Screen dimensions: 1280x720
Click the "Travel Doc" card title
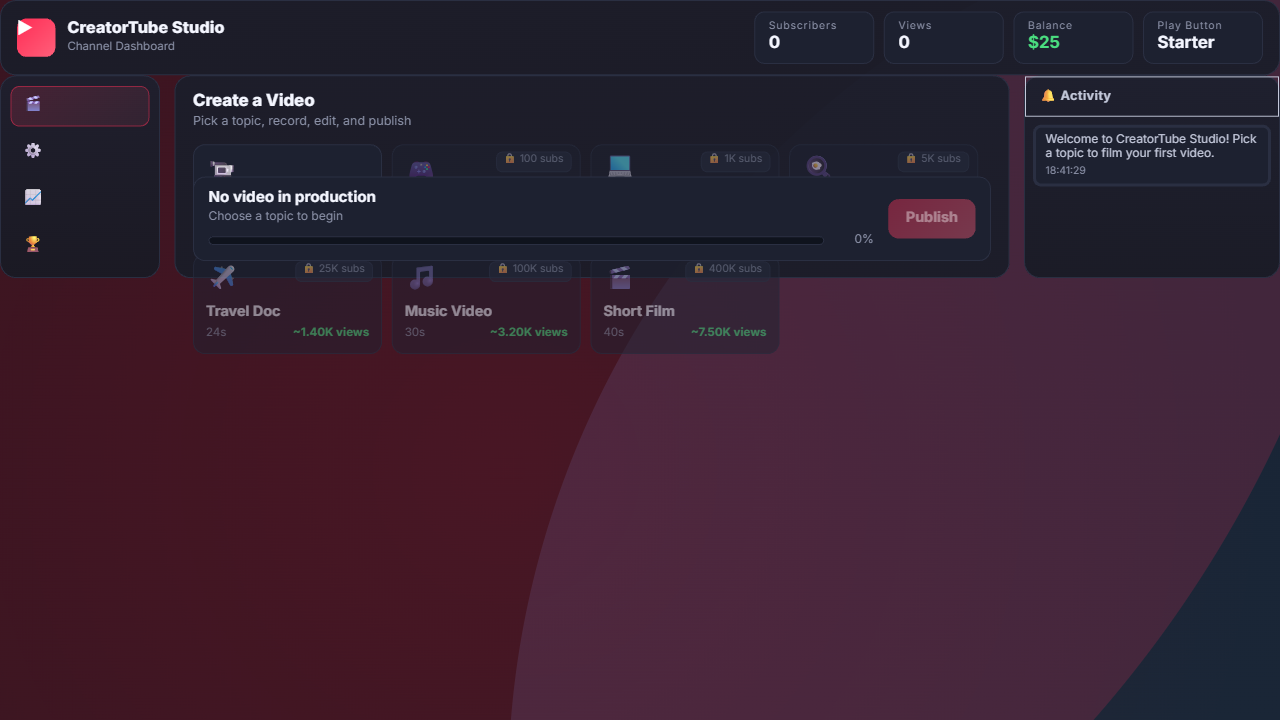click(243, 311)
